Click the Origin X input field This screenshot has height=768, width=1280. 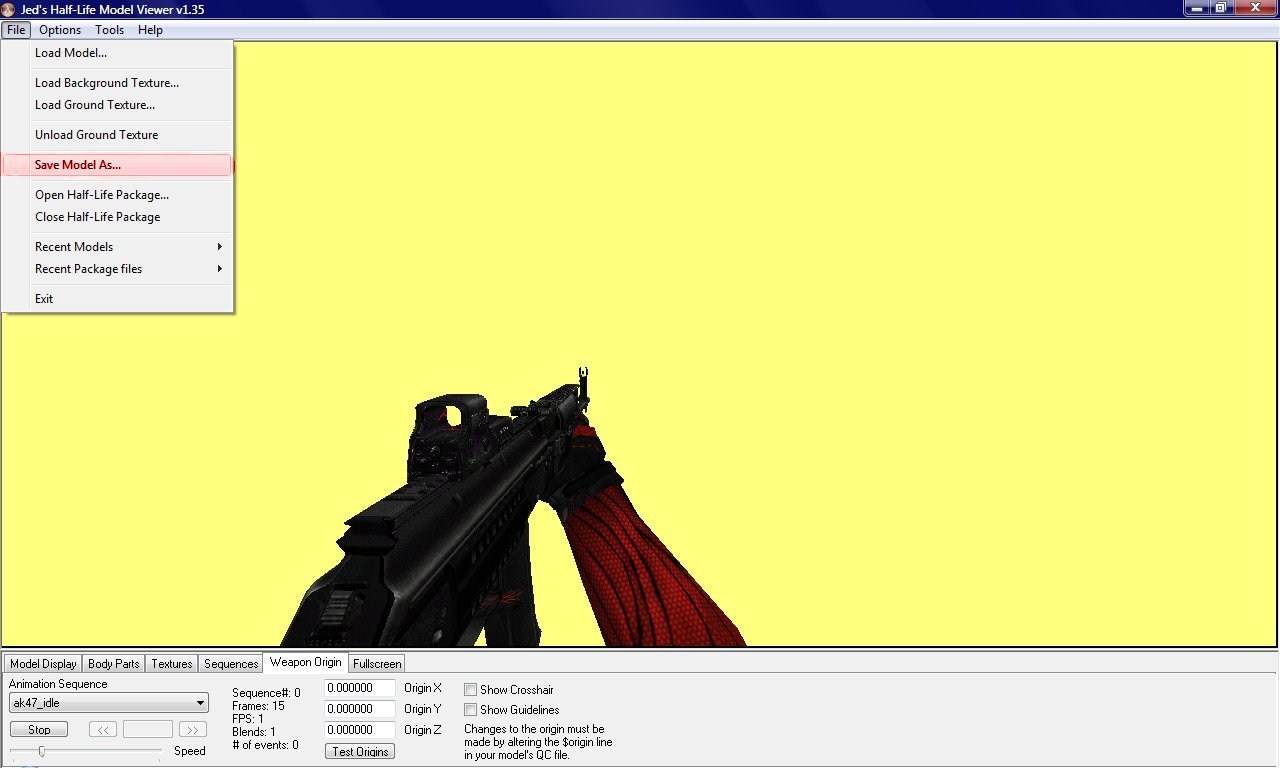pyautogui.click(x=360, y=688)
